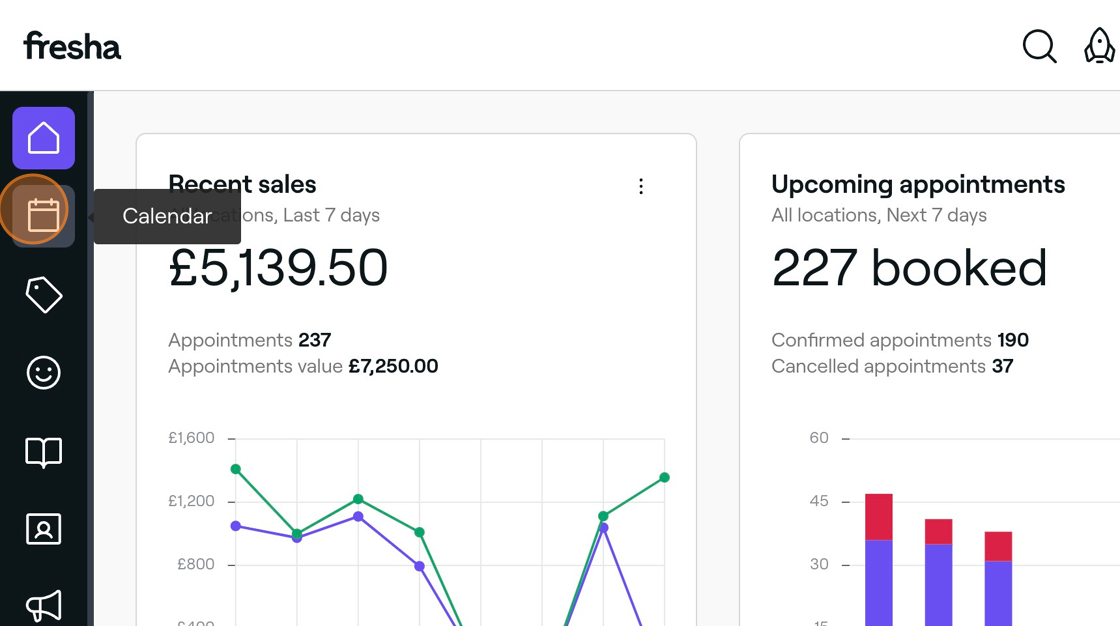Click Confirmed appointments 190 text
1120x626 pixels.
(900, 339)
